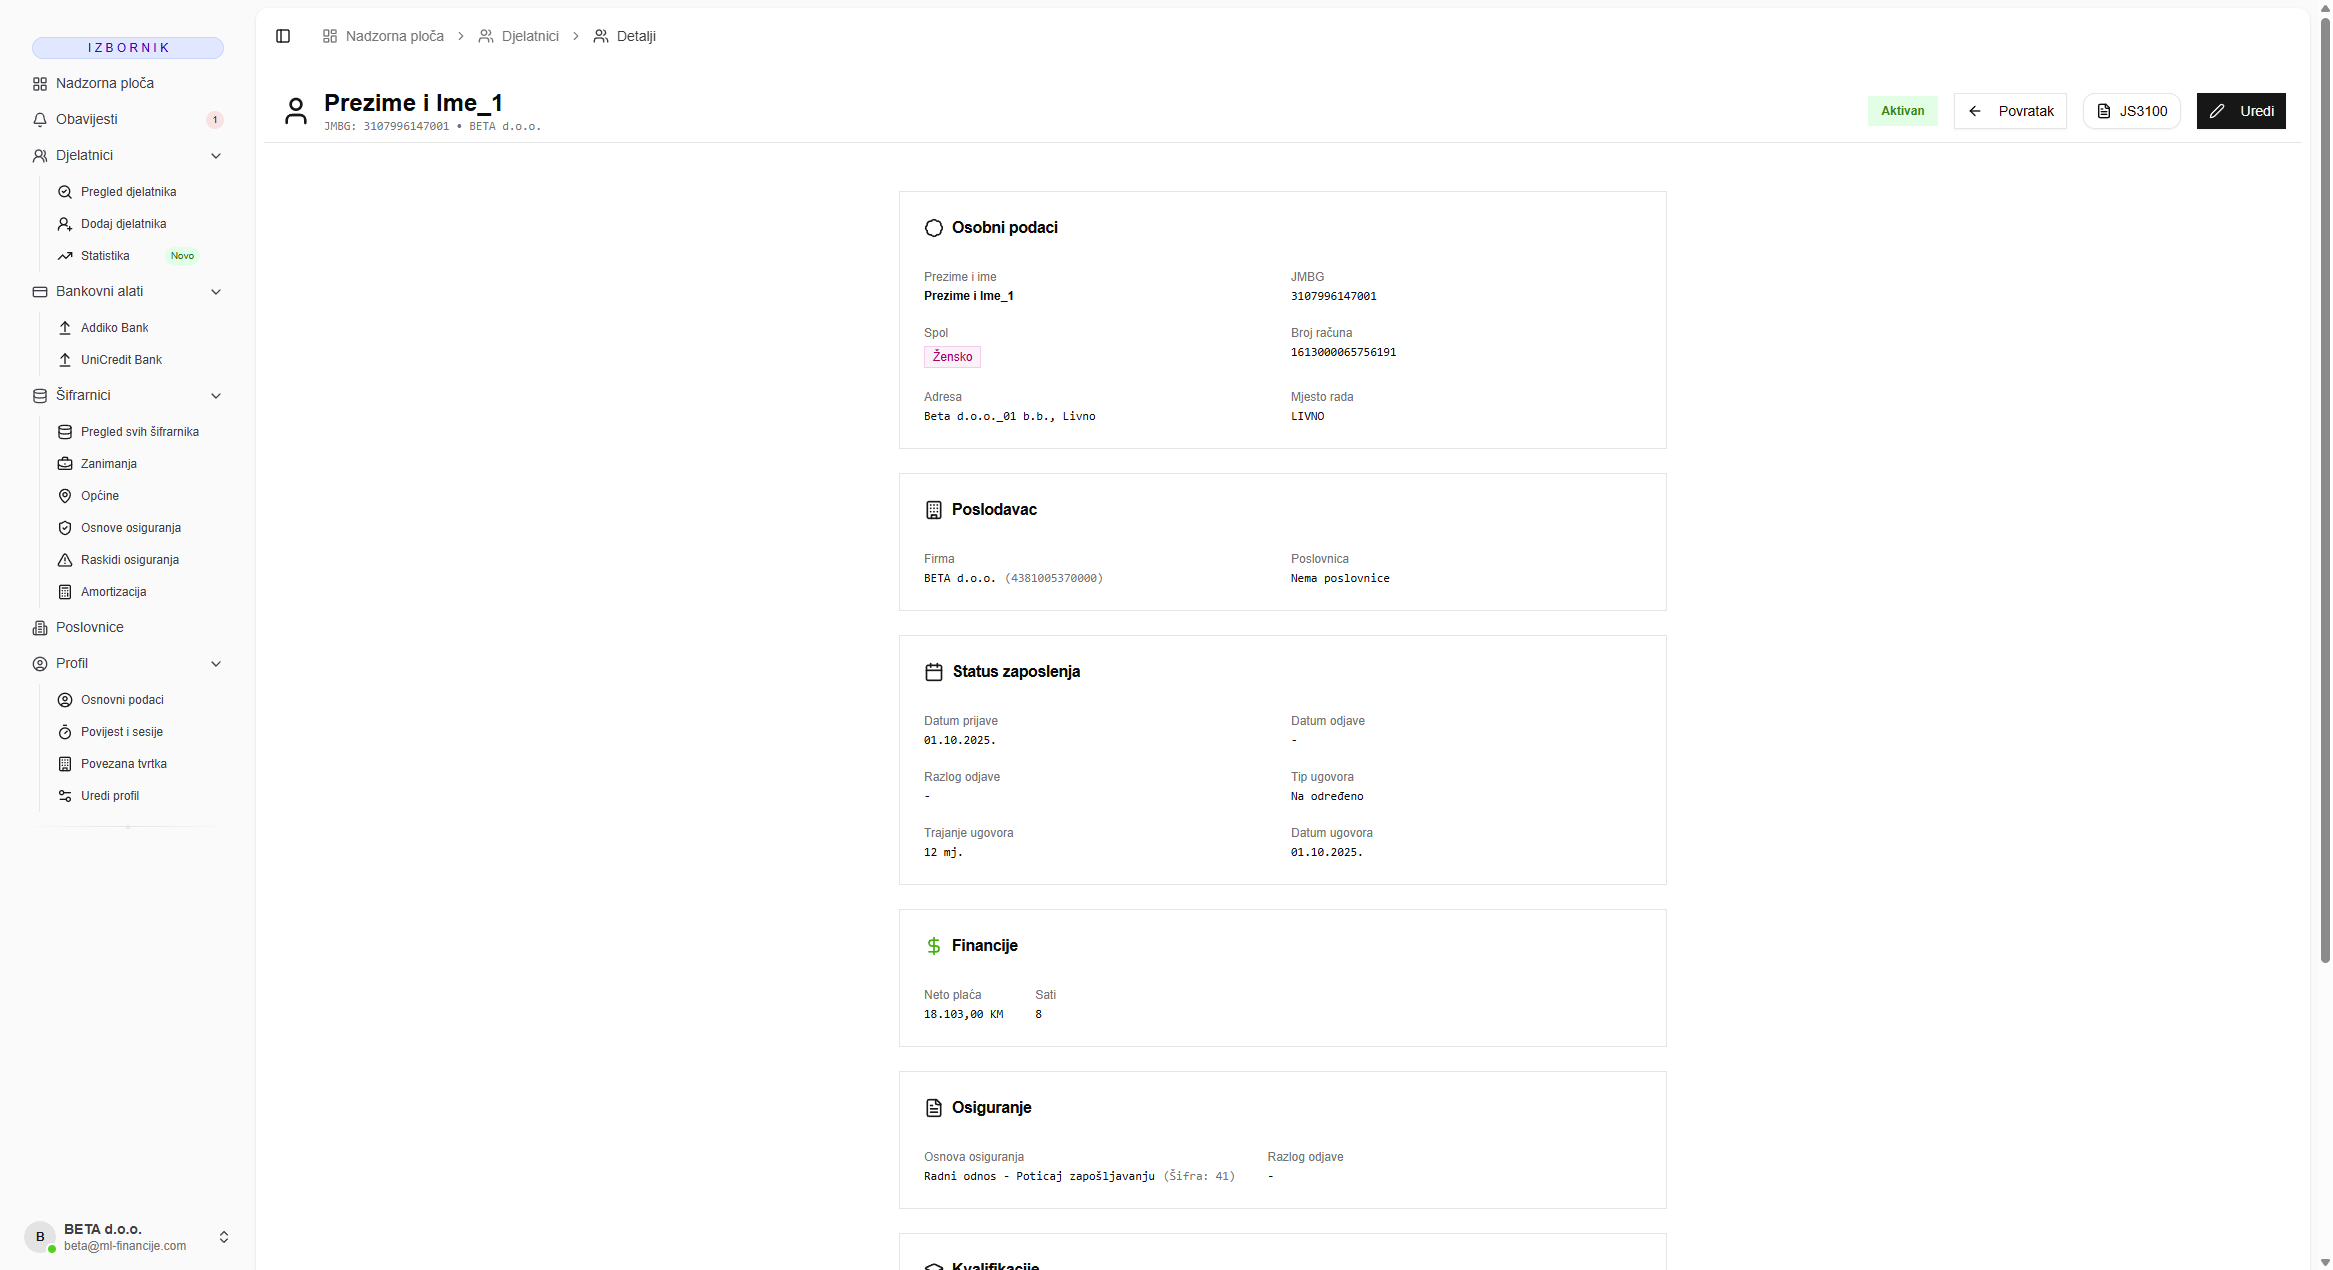
Task: Click the Povratak back button
Action: (x=2010, y=111)
